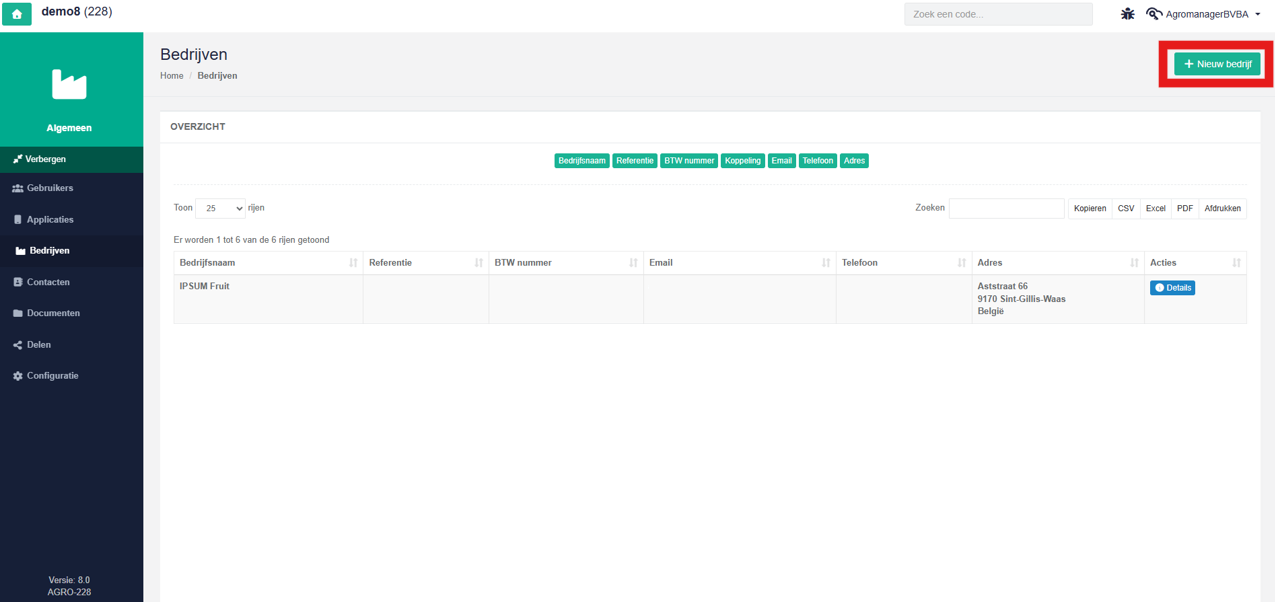This screenshot has height=602, width=1275.
Task: Click the Nieuw bedrijf button
Action: (x=1217, y=64)
